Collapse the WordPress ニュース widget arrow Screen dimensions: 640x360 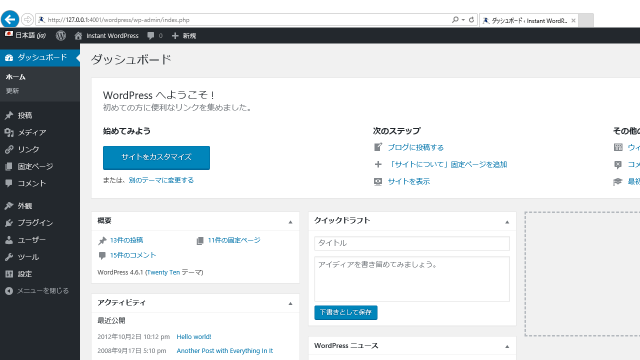coord(507,347)
